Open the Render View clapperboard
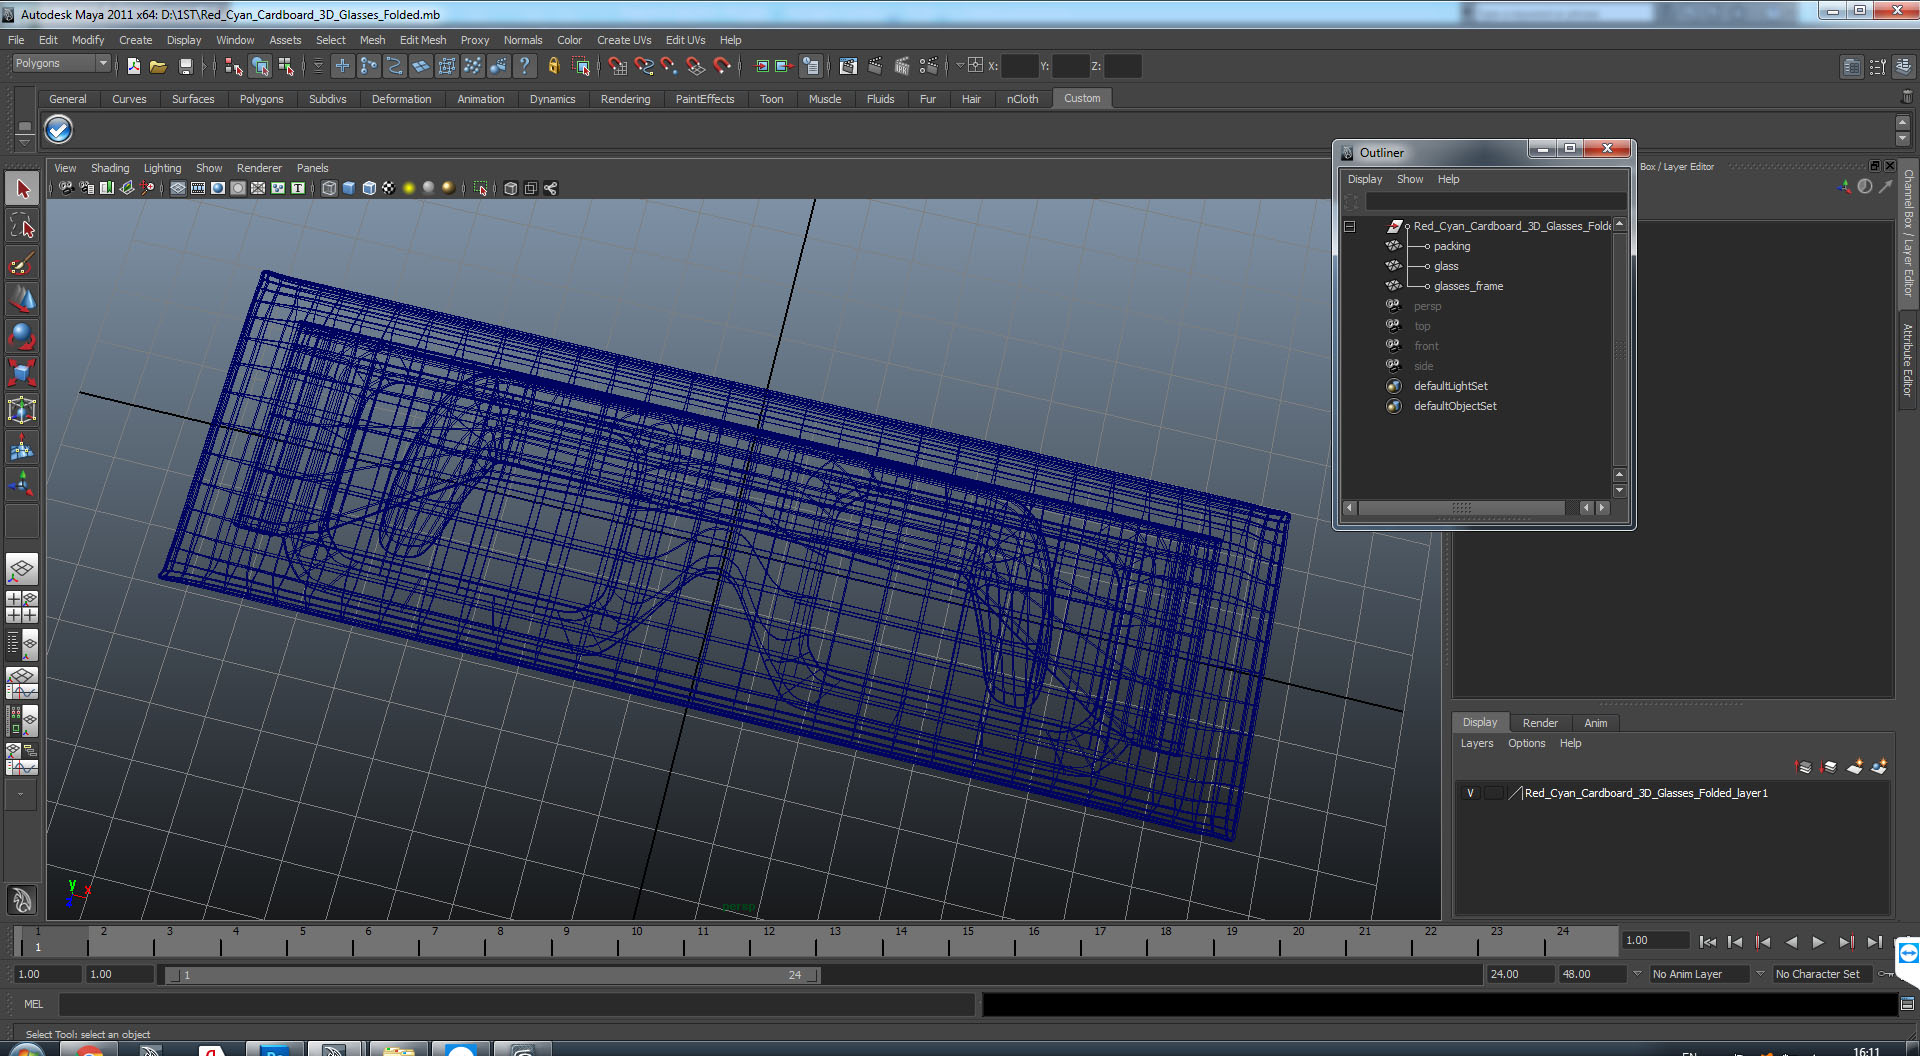This screenshot has height=1056, width=1920. (x=848, y=66)
